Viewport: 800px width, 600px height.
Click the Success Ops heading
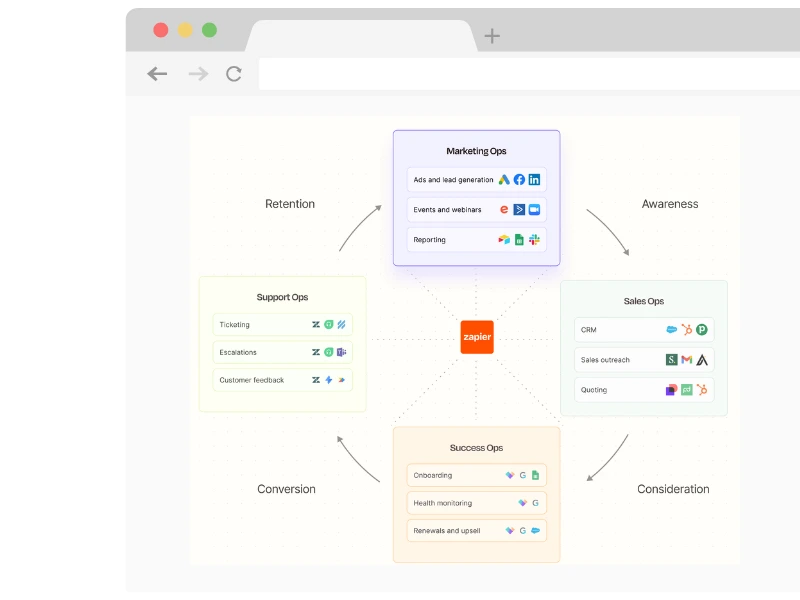pos(477,448)
